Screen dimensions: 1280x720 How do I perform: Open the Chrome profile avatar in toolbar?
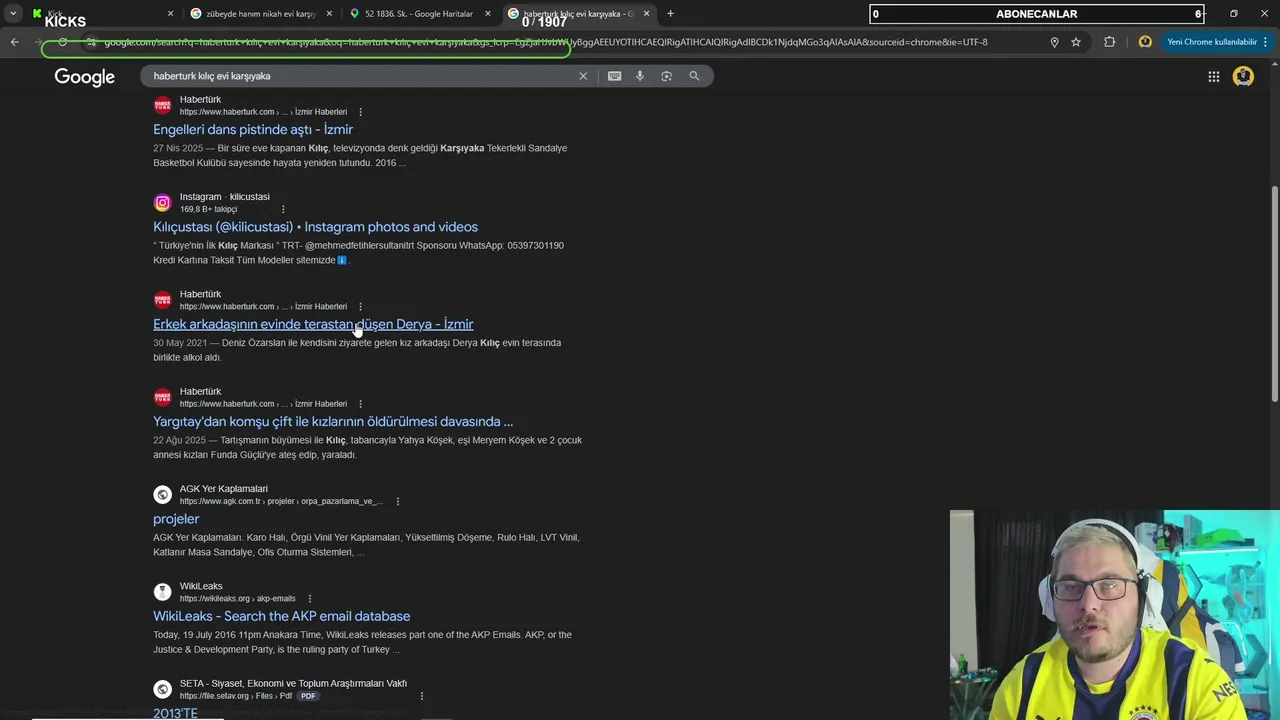1145,42
